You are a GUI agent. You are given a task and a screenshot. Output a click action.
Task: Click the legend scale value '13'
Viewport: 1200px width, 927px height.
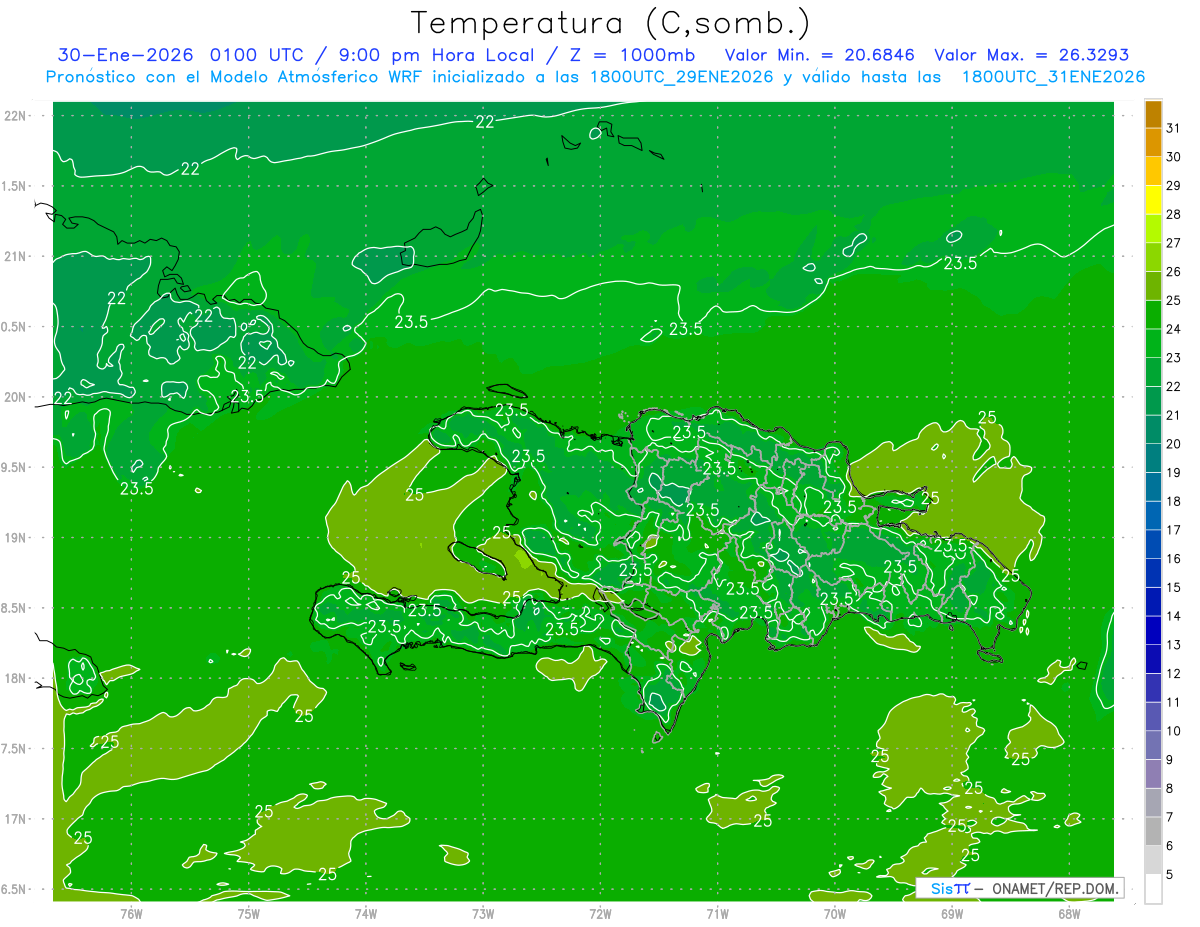[x=1173, y=645]
